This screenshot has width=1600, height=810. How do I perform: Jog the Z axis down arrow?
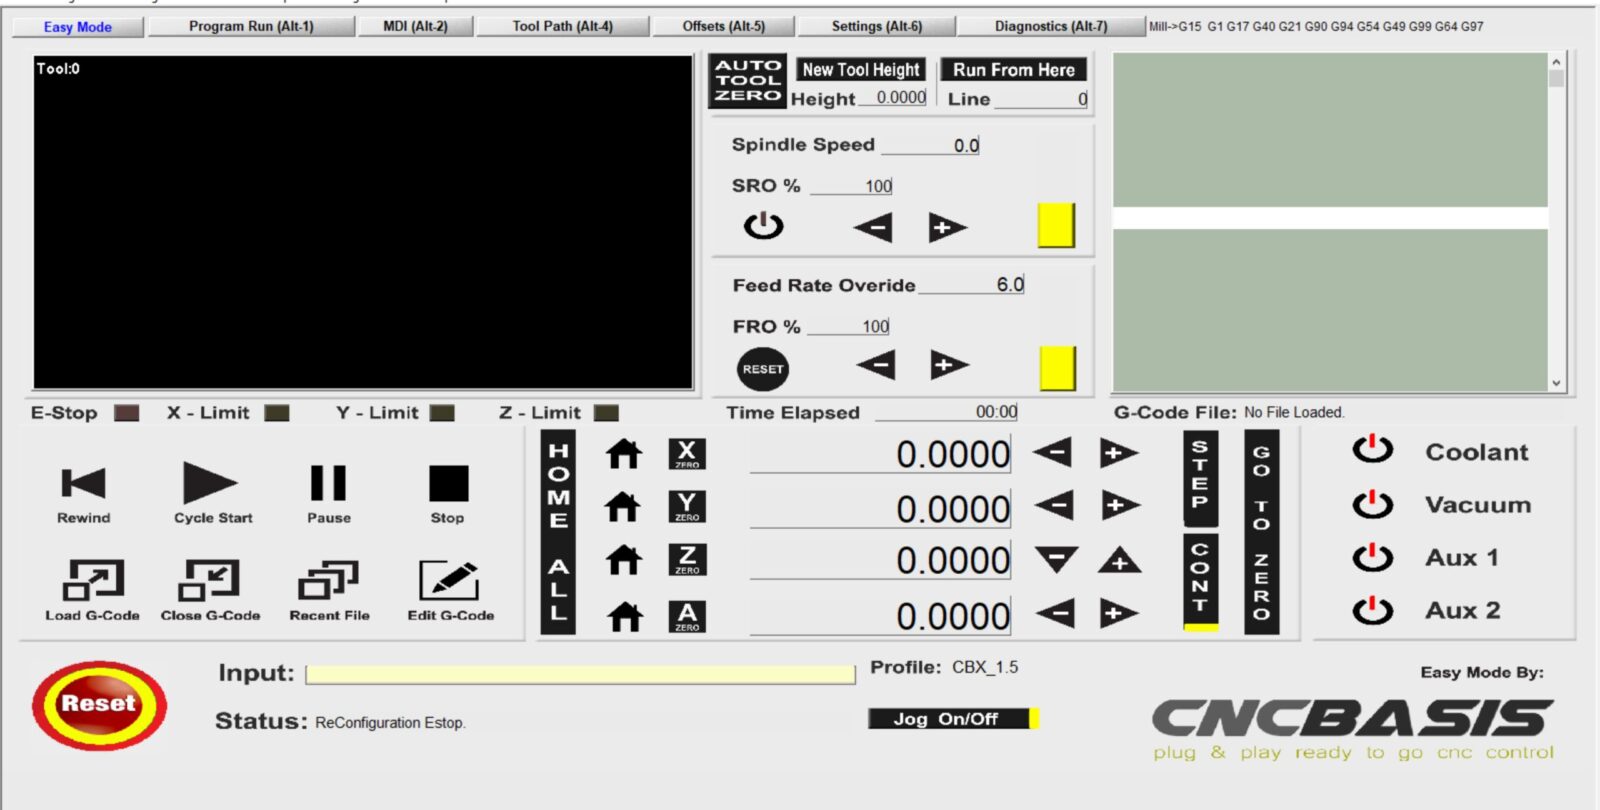coord(1056,560)
